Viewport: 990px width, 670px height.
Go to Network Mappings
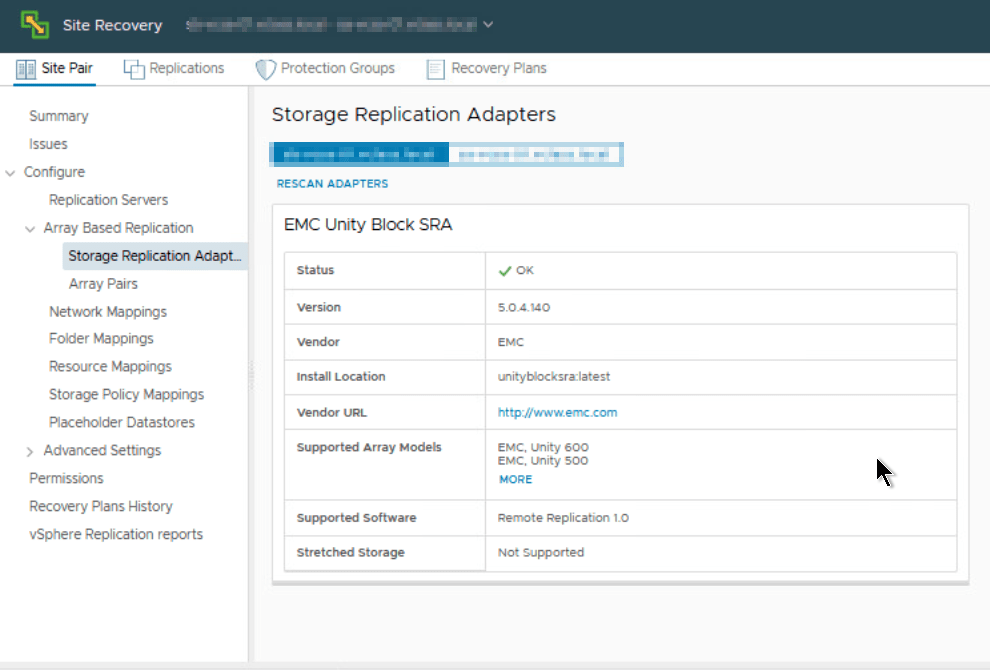tap(108, 312)
